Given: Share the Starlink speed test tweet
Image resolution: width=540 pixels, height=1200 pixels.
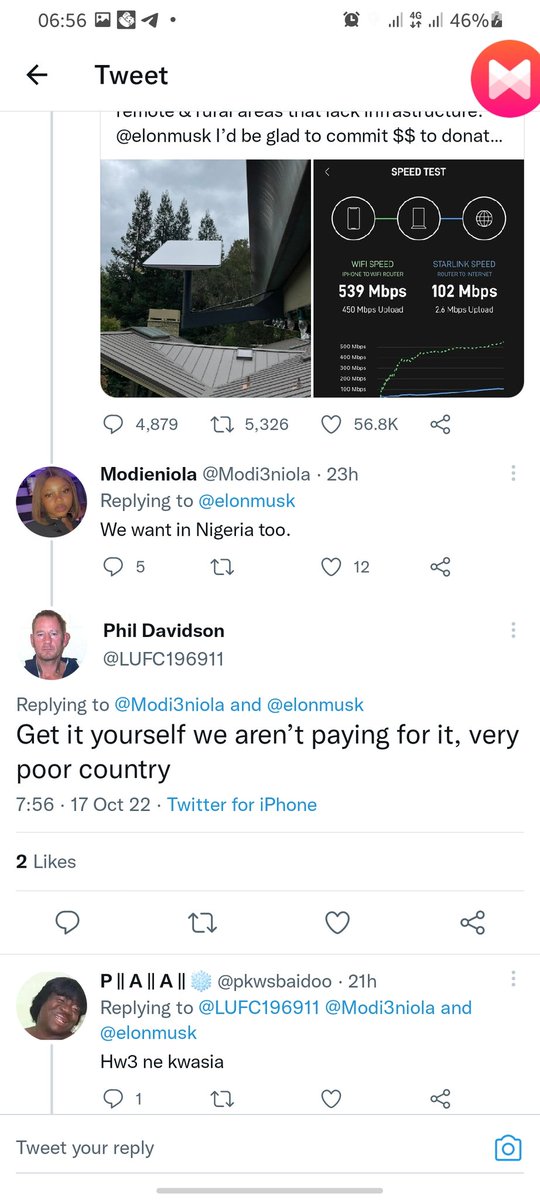Looking at the screenshot, I should (x=440, y=424).
